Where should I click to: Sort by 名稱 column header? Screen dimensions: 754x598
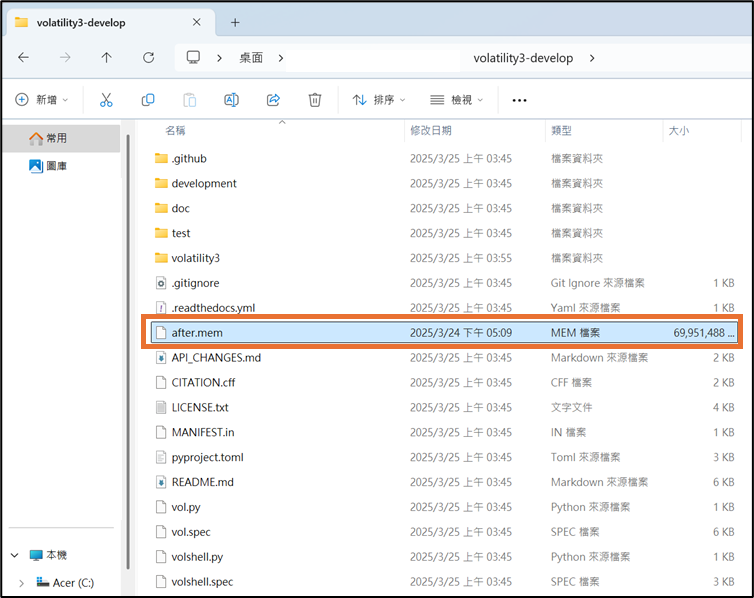(175, 130)
